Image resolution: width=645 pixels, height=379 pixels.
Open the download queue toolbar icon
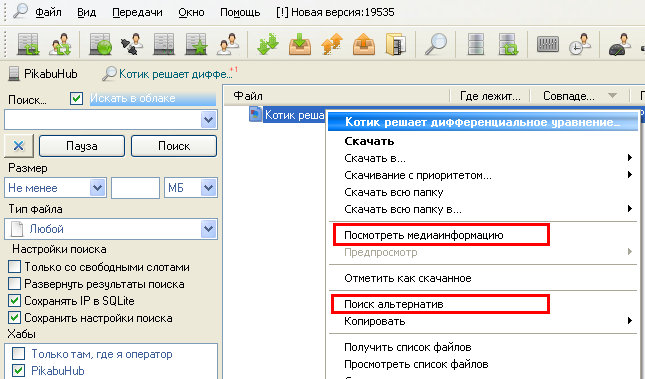(x=268, y=44)
